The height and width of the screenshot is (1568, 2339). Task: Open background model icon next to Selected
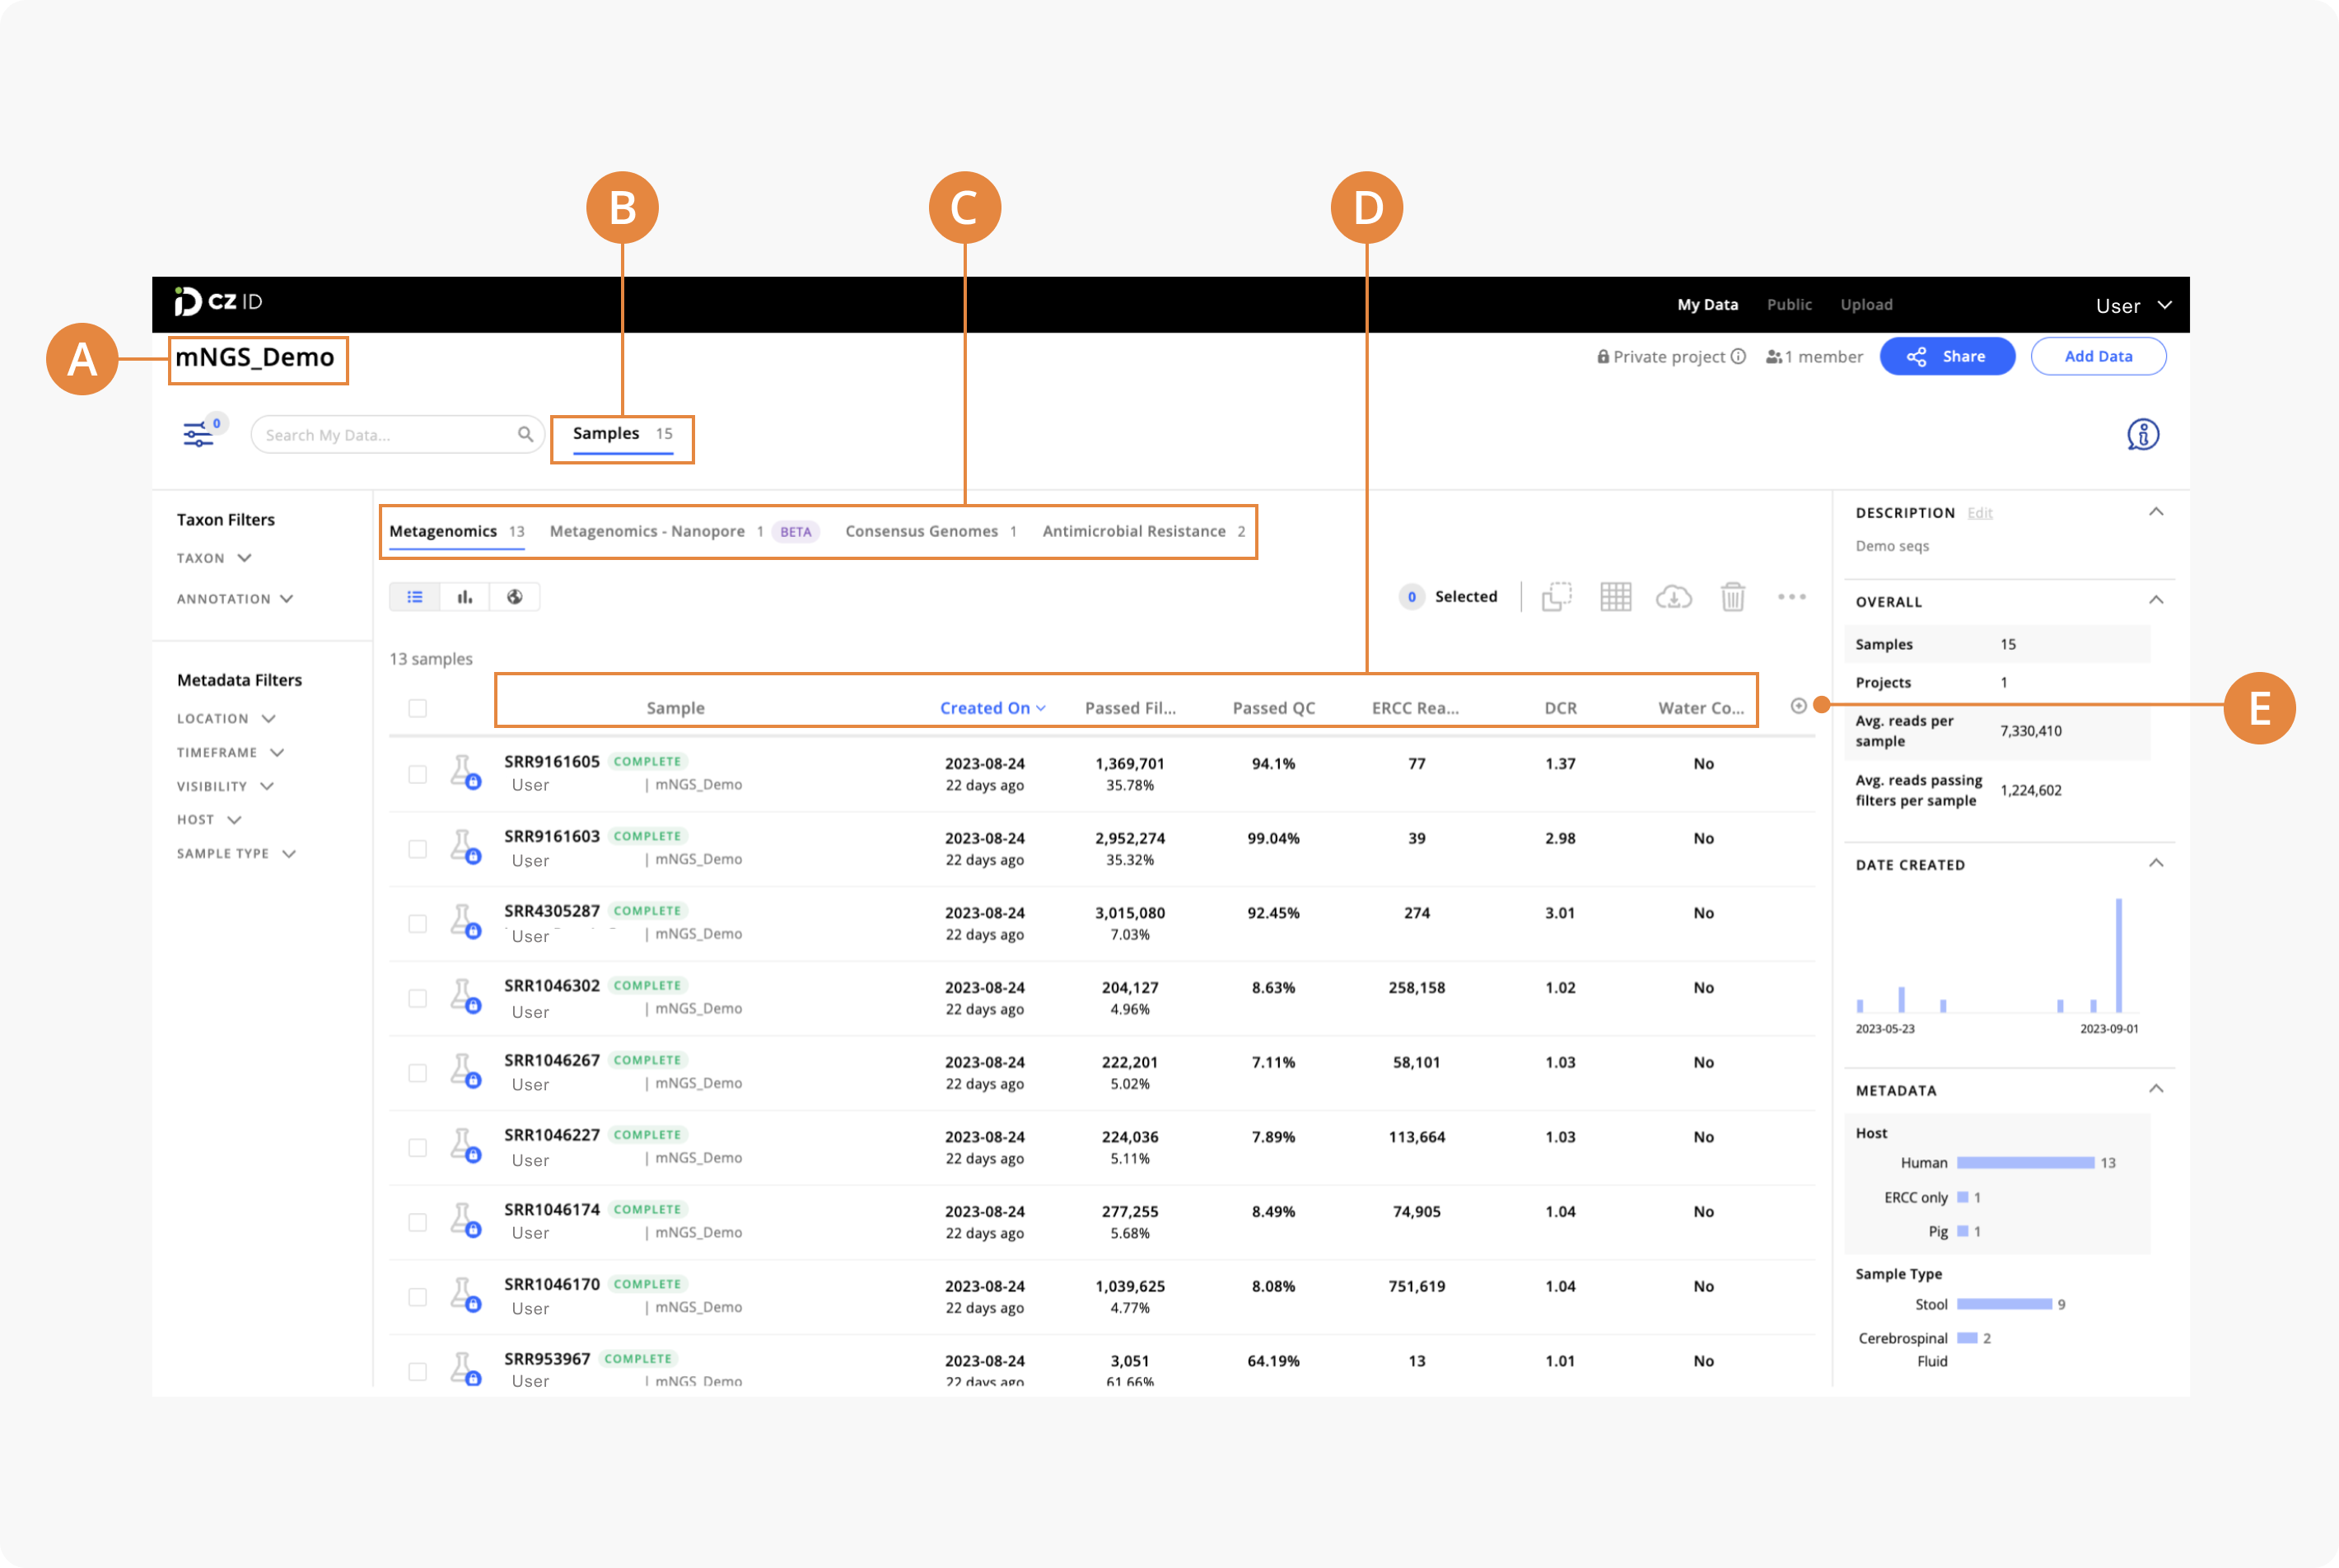tap(1556, 597)
